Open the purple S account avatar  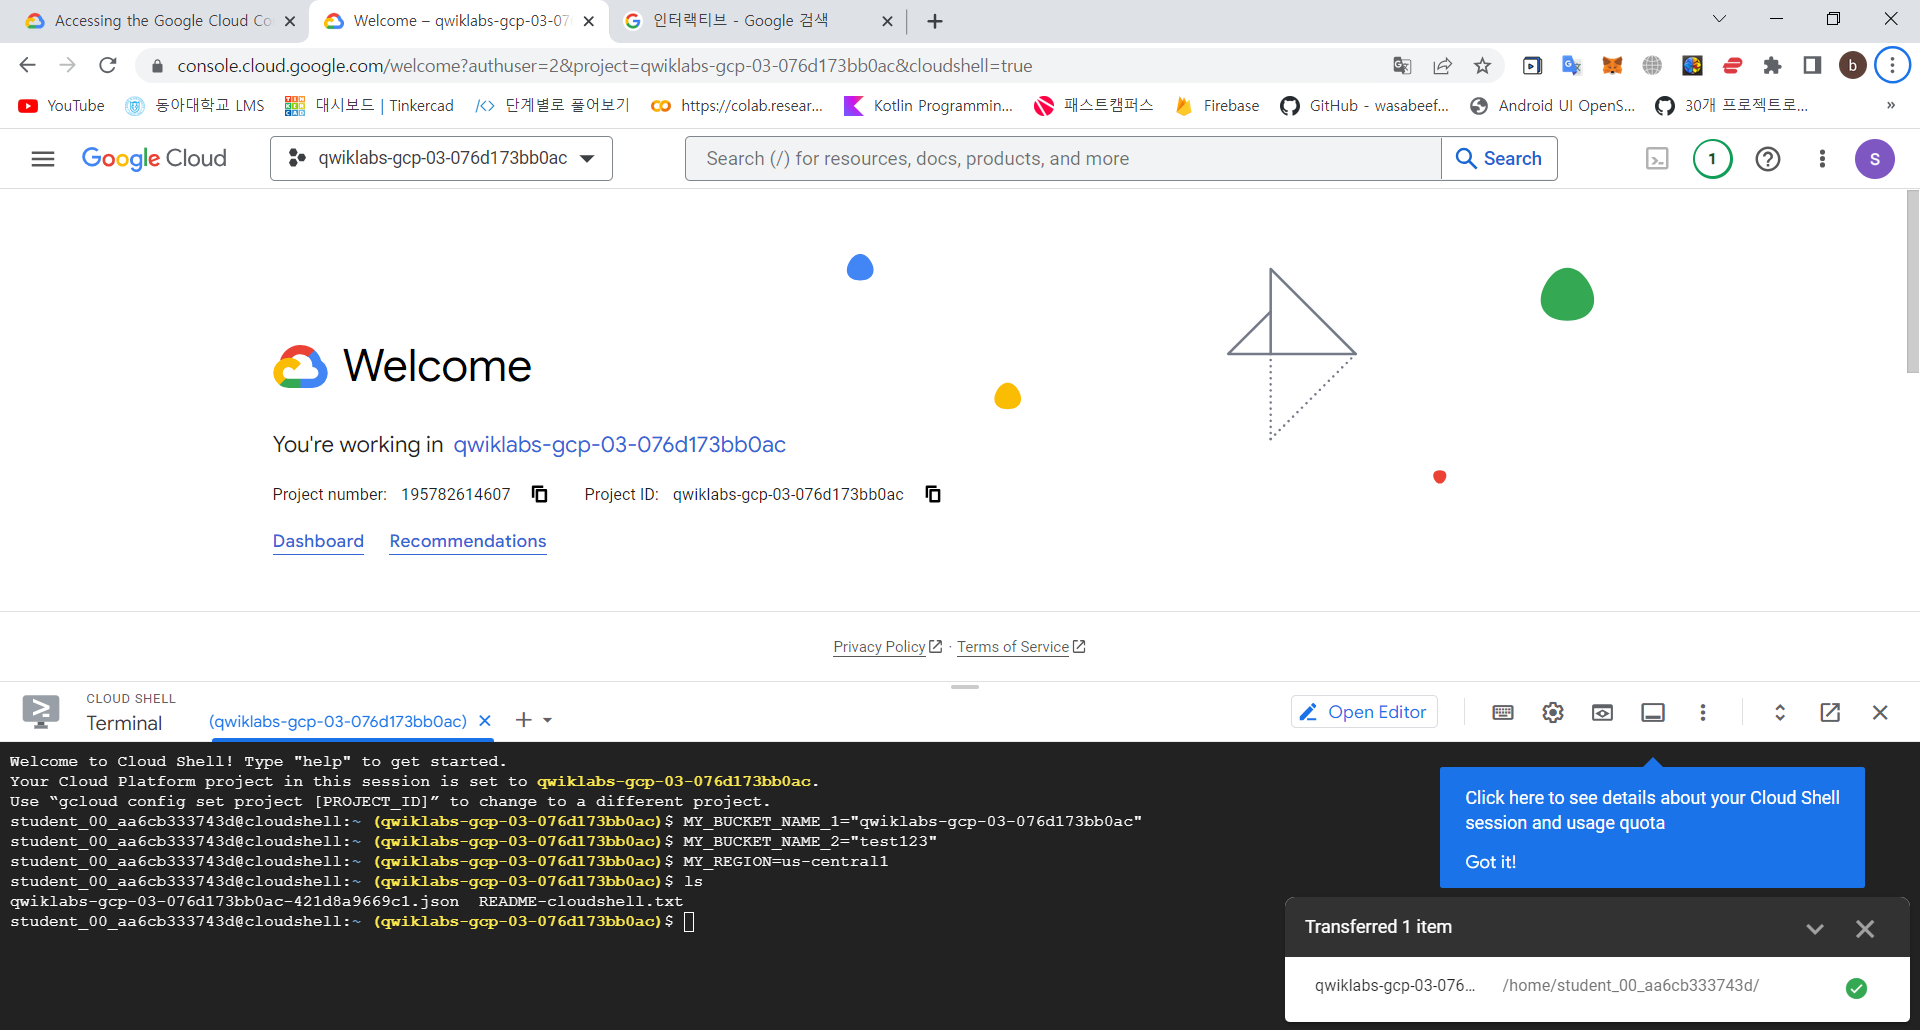(x=1874, y=159)
